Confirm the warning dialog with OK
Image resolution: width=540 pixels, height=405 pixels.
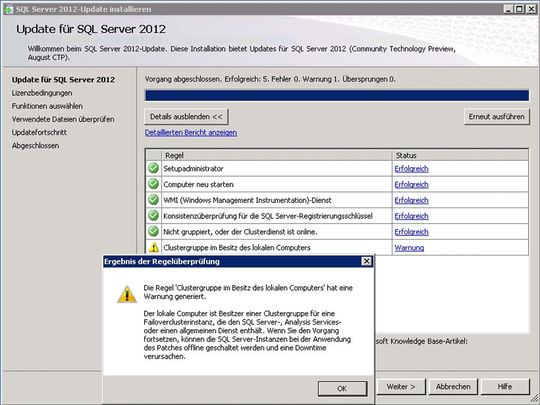pos(342,388)
